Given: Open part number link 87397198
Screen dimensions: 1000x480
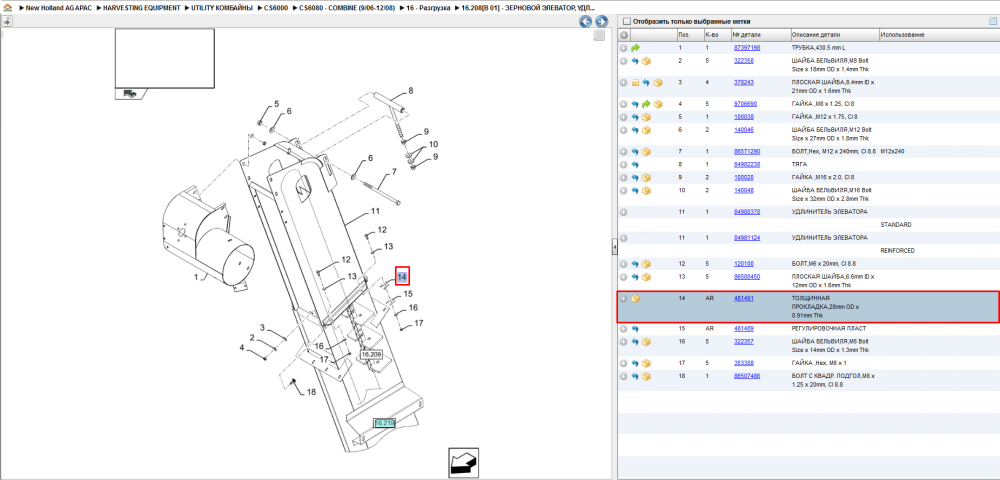Looking at the screenshot, I should coord(746,48).
